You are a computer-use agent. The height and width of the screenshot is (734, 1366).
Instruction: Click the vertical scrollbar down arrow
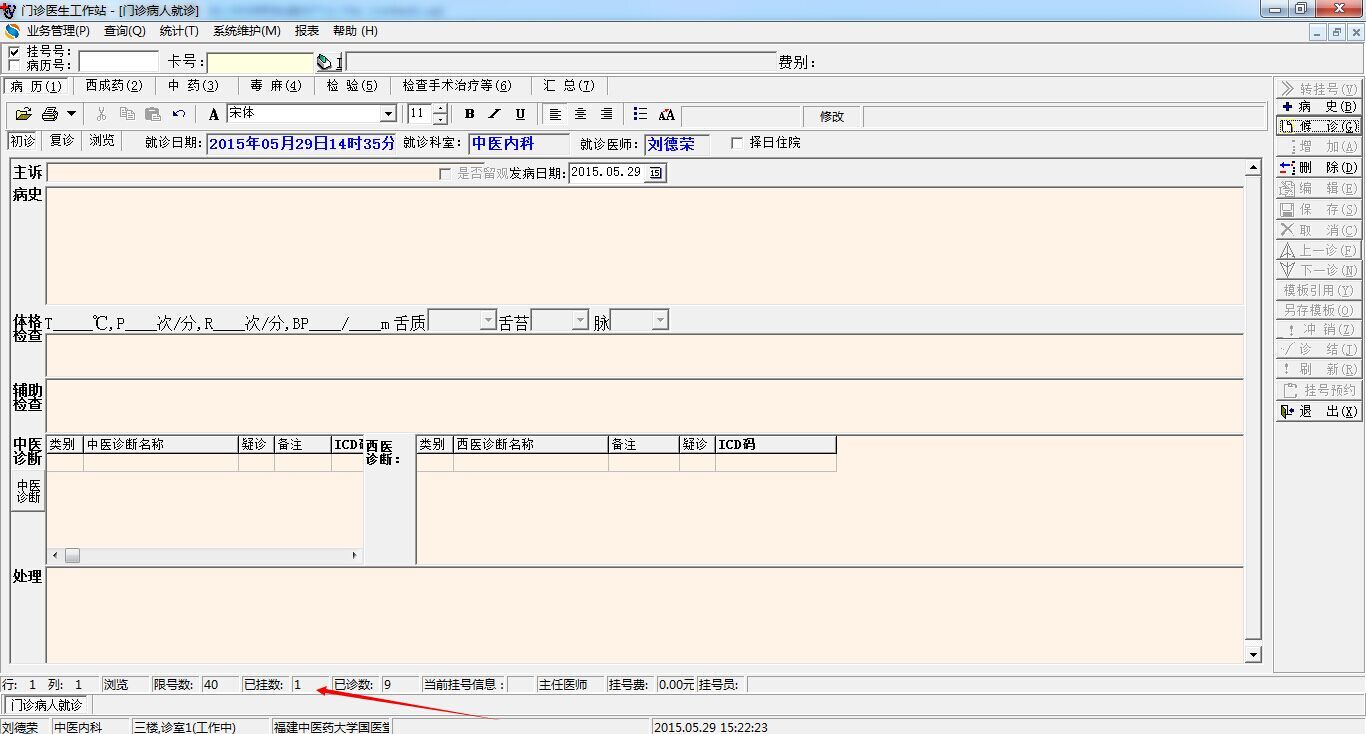pyautogui.click(x=1254, y=654)
